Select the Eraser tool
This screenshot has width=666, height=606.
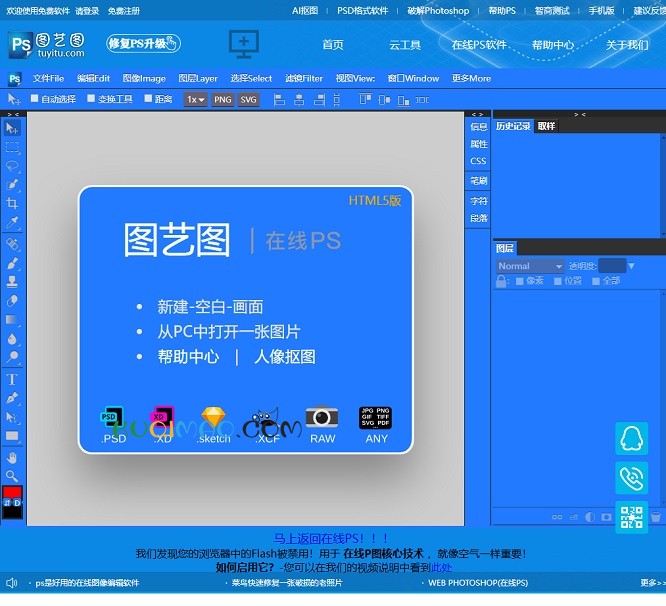(x=12, y=301)
